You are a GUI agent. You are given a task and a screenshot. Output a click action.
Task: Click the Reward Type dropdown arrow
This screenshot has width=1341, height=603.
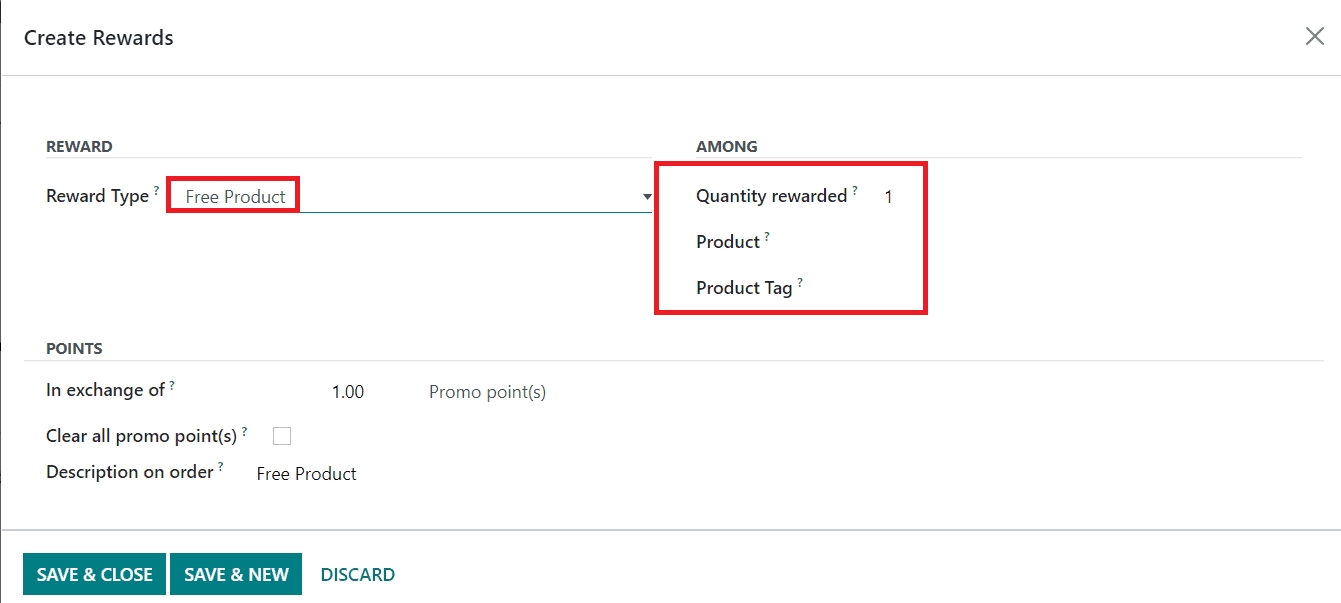click(x=647, y=197)
